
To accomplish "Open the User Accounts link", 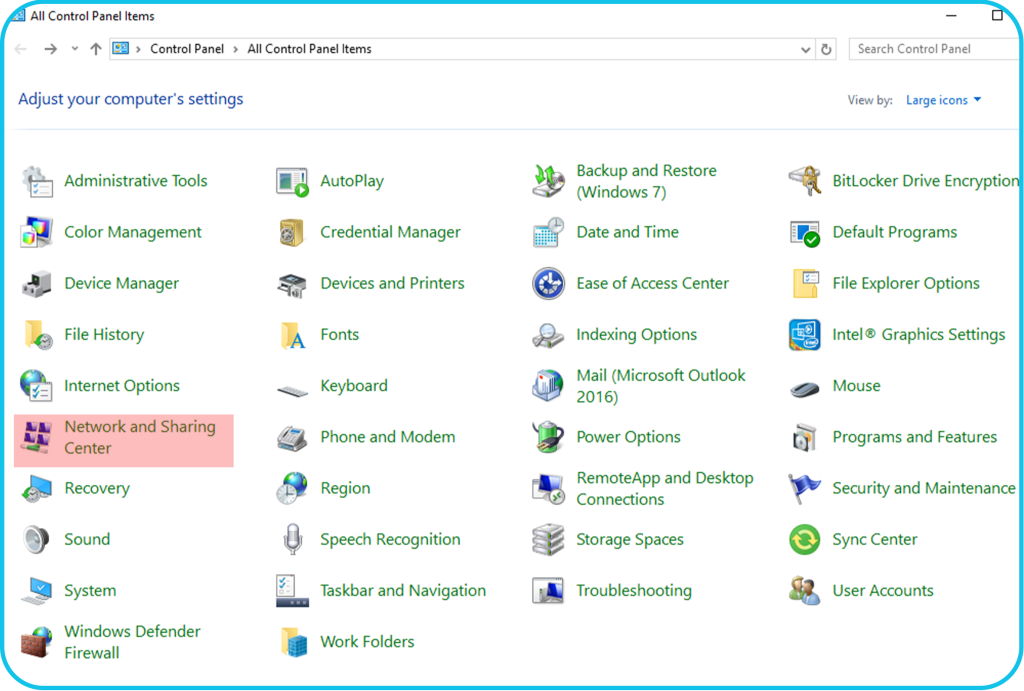I will point(883,591).
